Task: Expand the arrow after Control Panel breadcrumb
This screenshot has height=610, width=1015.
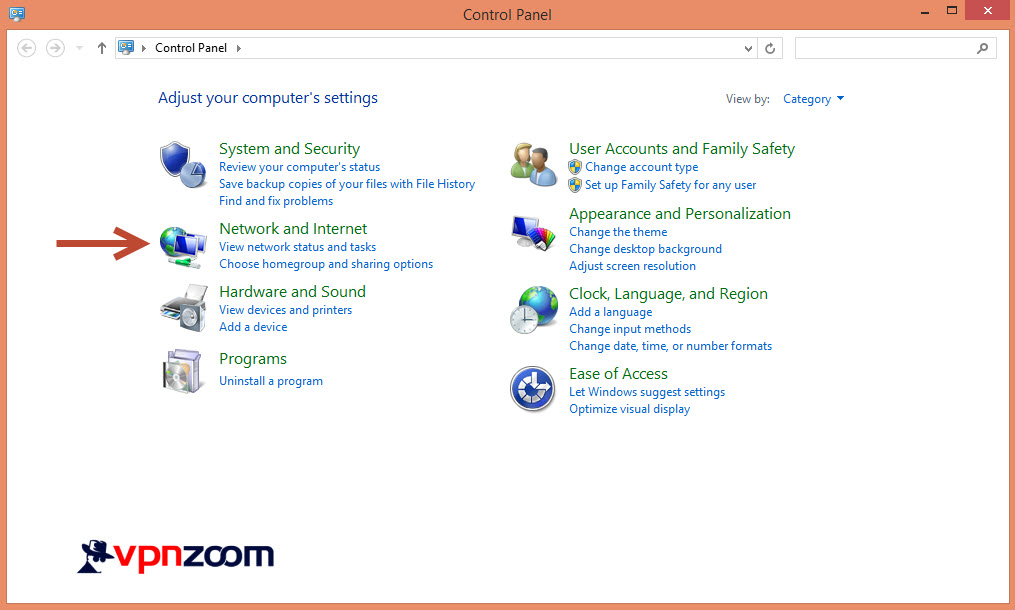Action: tap(239, 48)
